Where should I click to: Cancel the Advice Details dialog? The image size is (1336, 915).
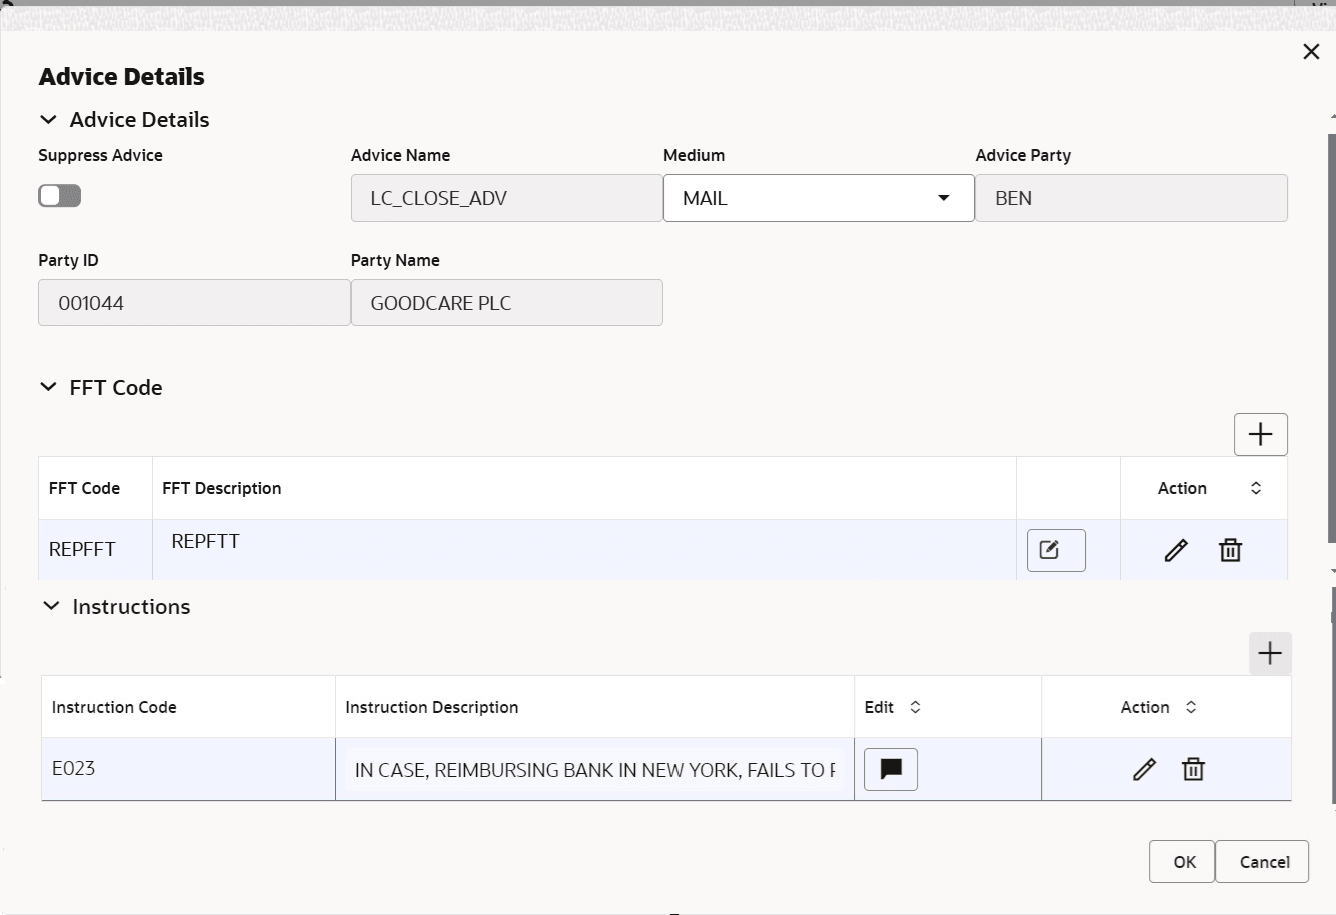click(x=1262, y=861)
